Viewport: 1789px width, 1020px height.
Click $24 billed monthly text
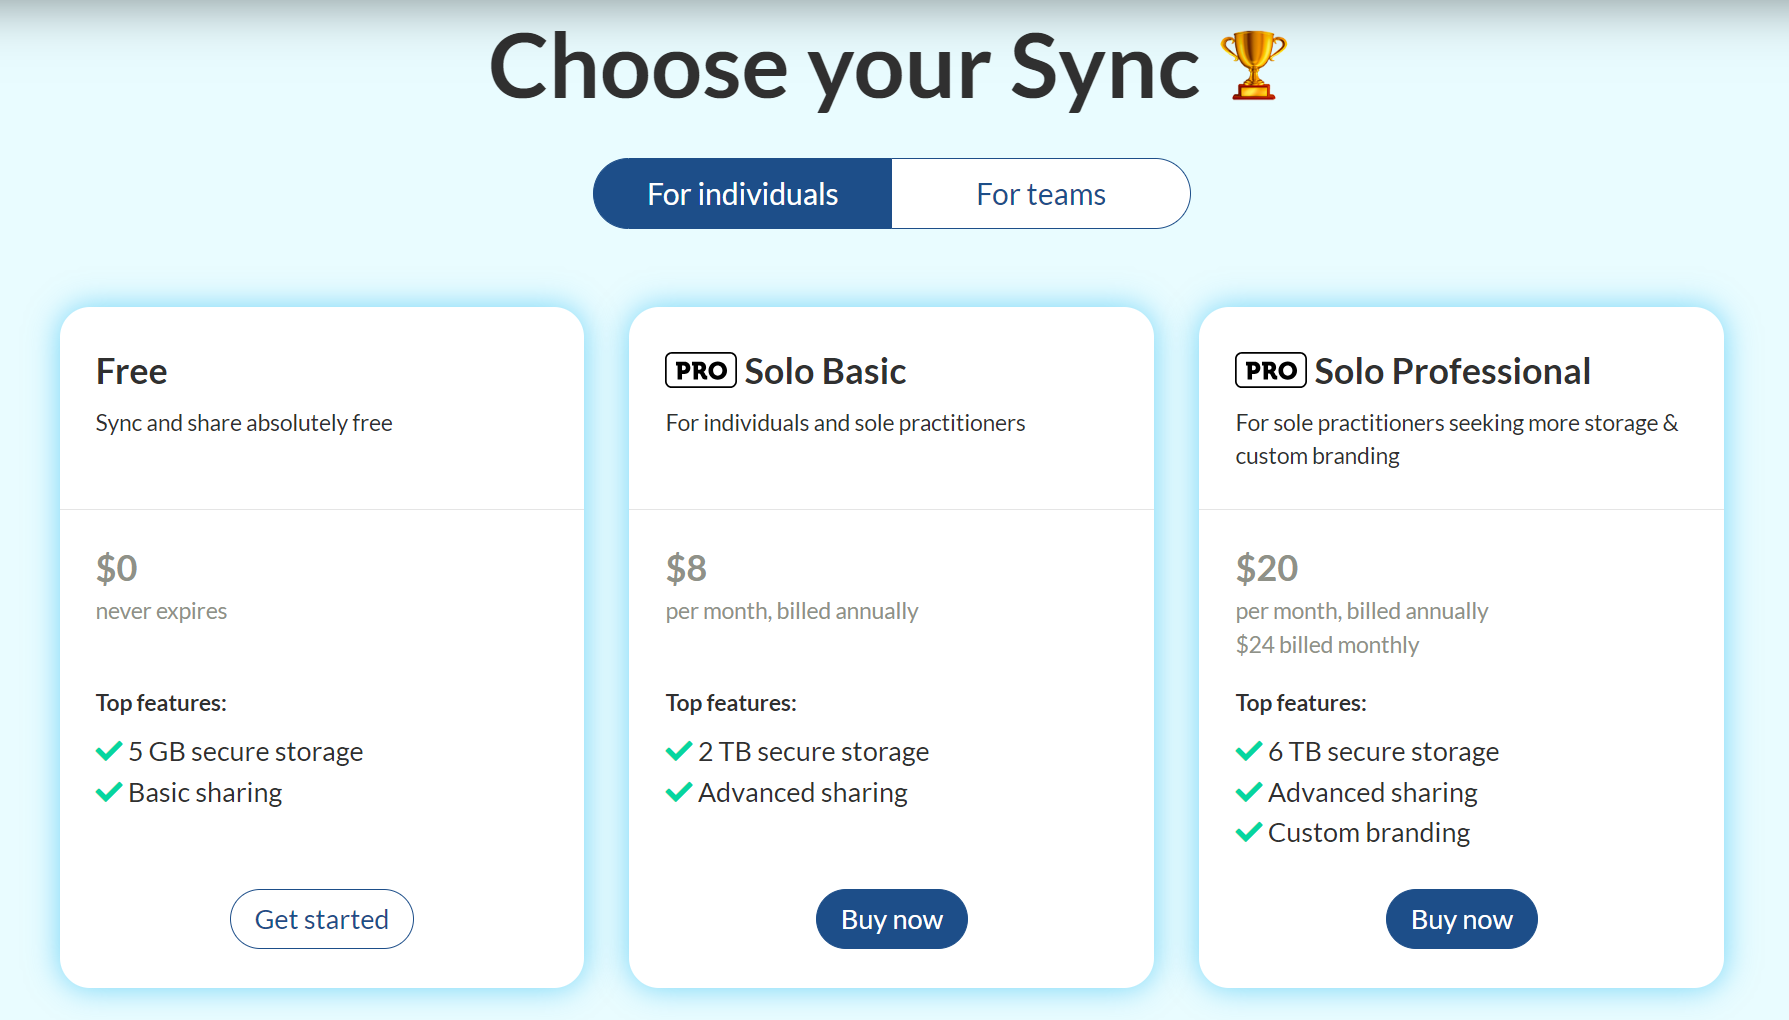[1328, 645]
